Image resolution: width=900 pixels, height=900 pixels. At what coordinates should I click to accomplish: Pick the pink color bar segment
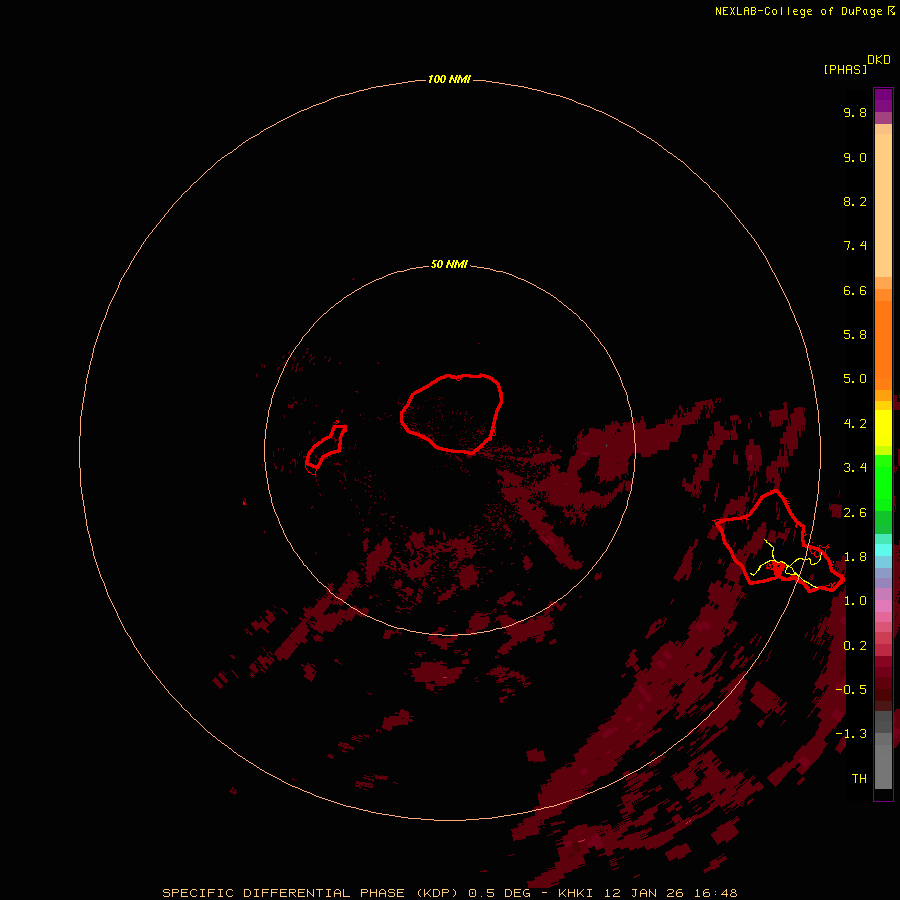[x=883, y=606]
